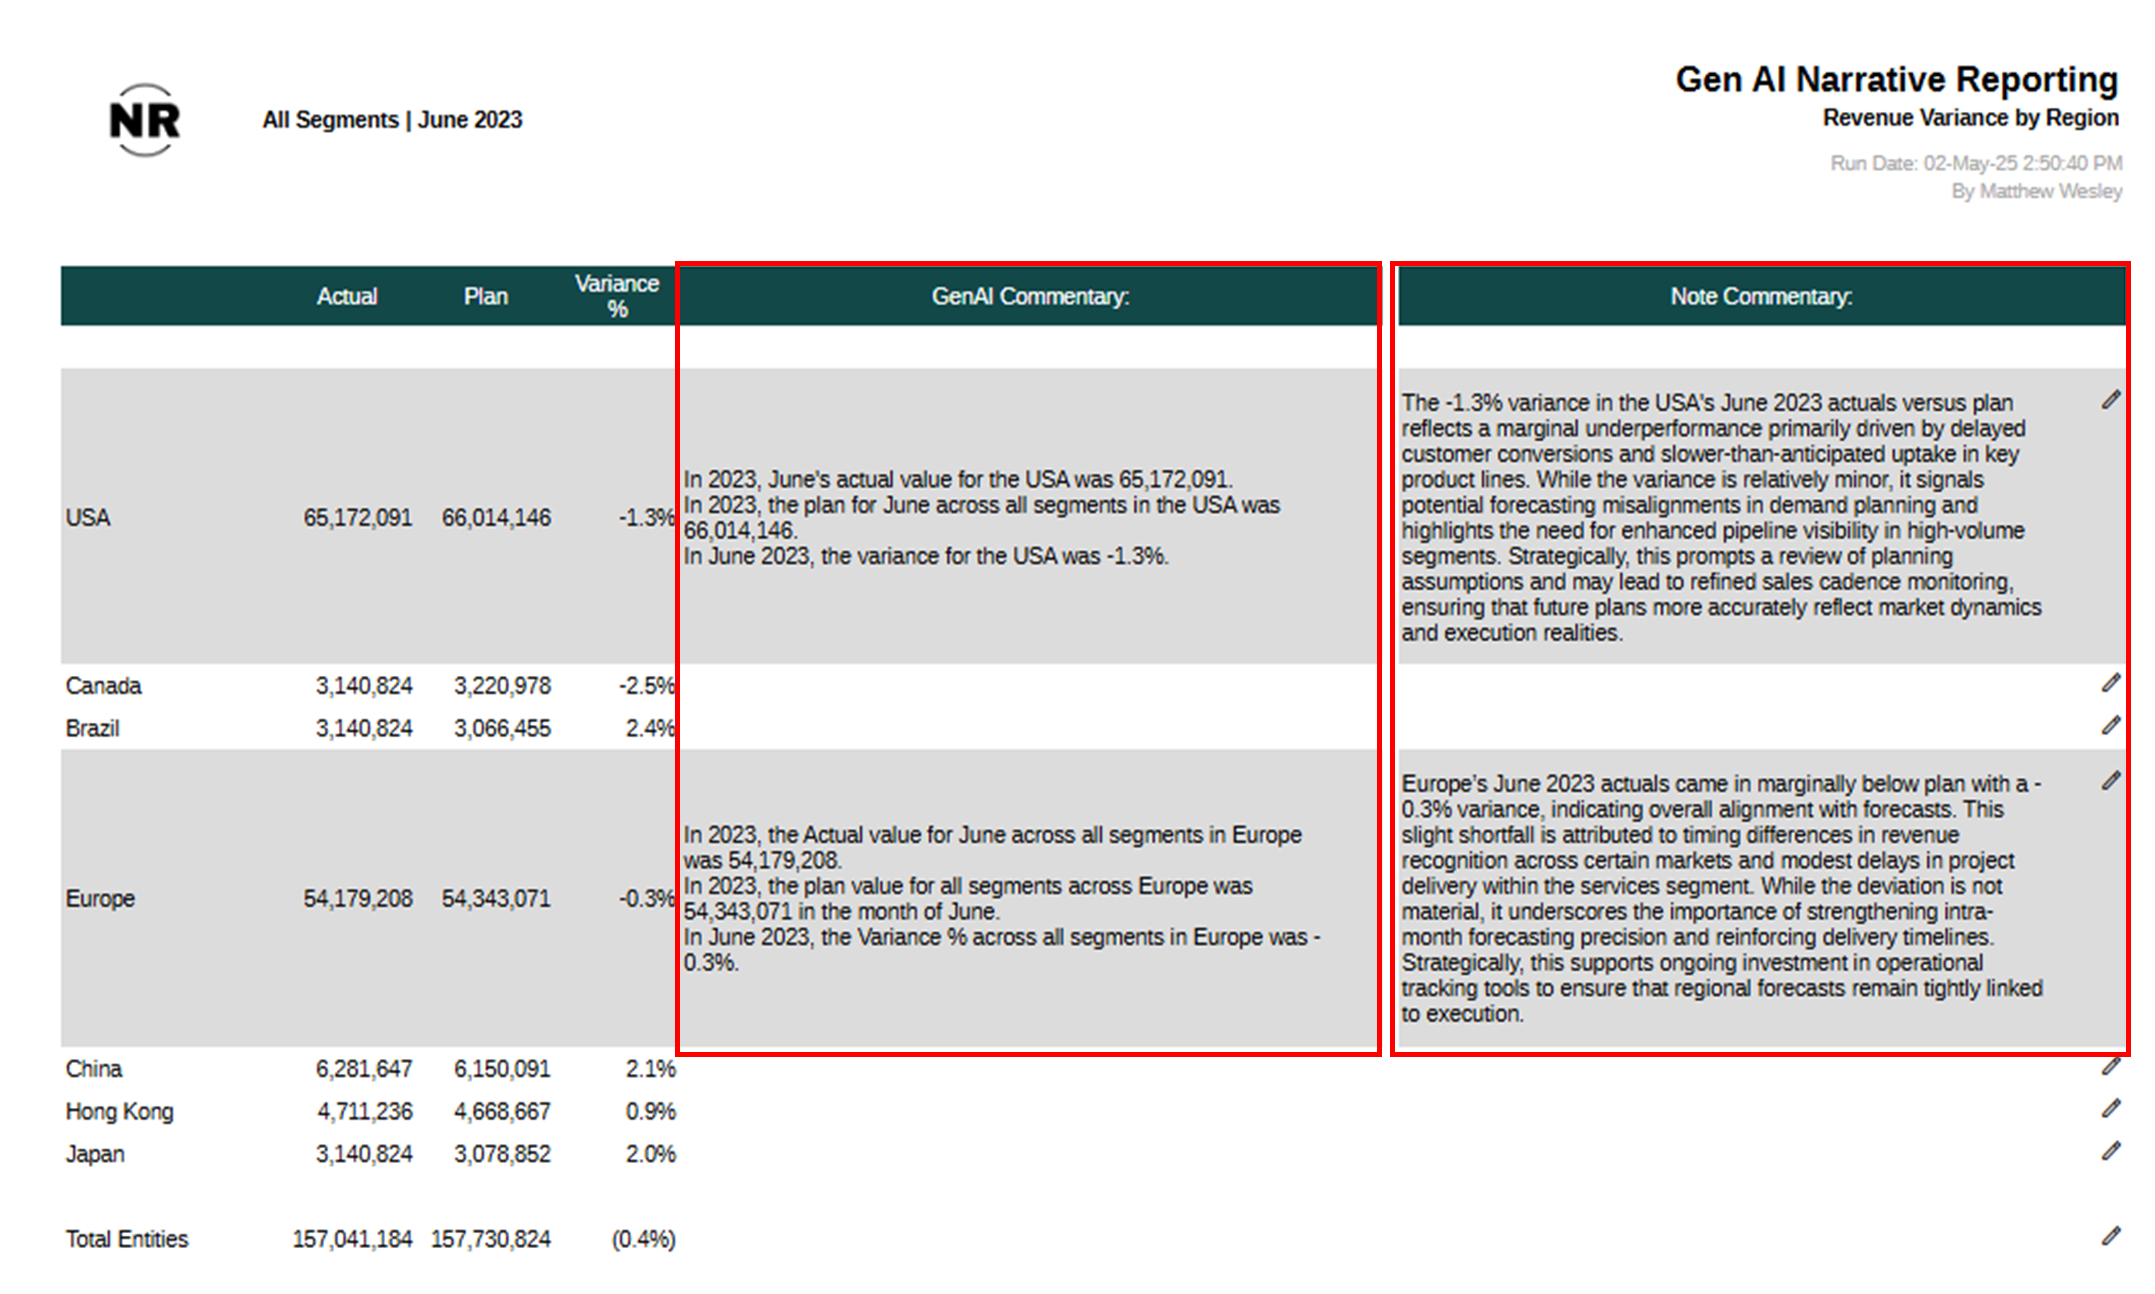Click the USA note commentary text
Image resolution: width=2155 pixels, height=1294 pixels.
(1720, 517)
